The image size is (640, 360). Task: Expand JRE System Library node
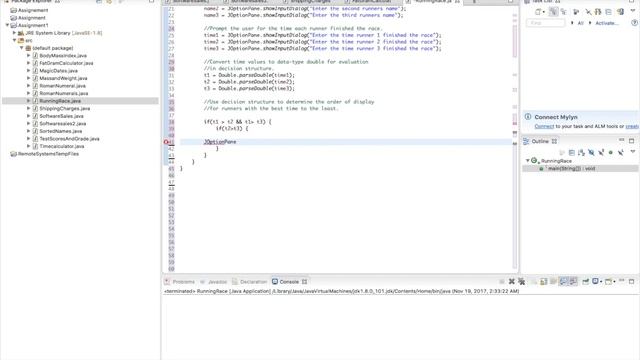point(14,33)
